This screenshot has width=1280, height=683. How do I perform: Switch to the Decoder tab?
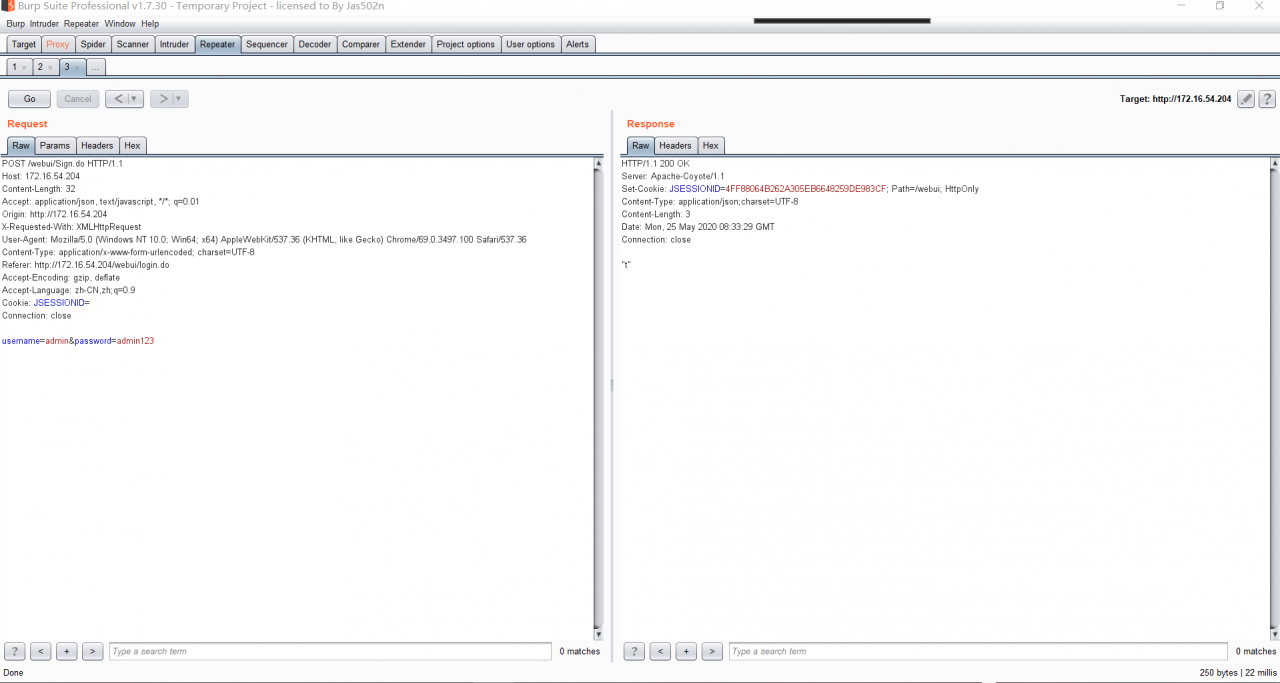315,44
